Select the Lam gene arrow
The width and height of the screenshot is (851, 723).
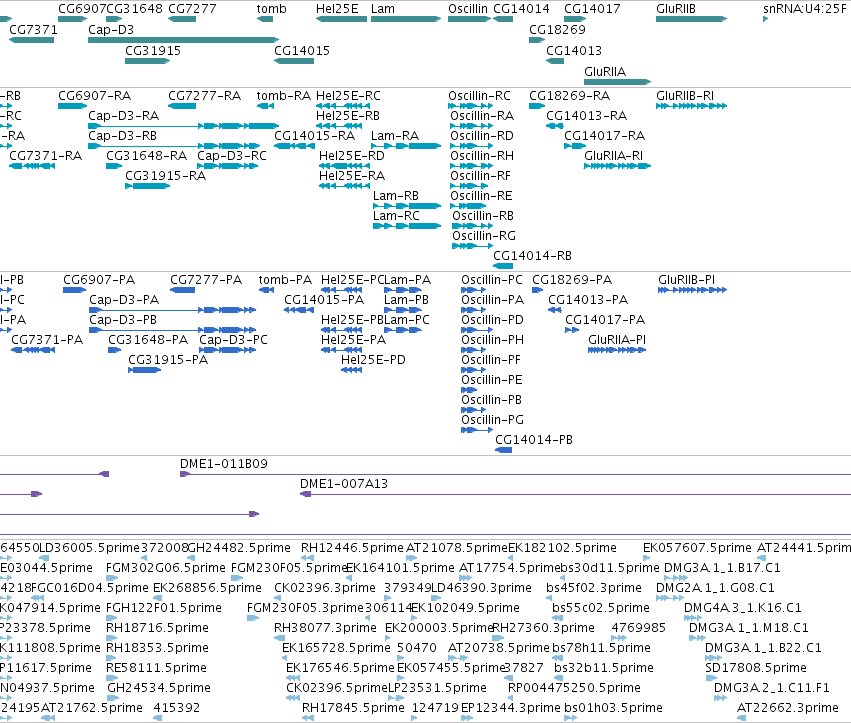(406, 19)
